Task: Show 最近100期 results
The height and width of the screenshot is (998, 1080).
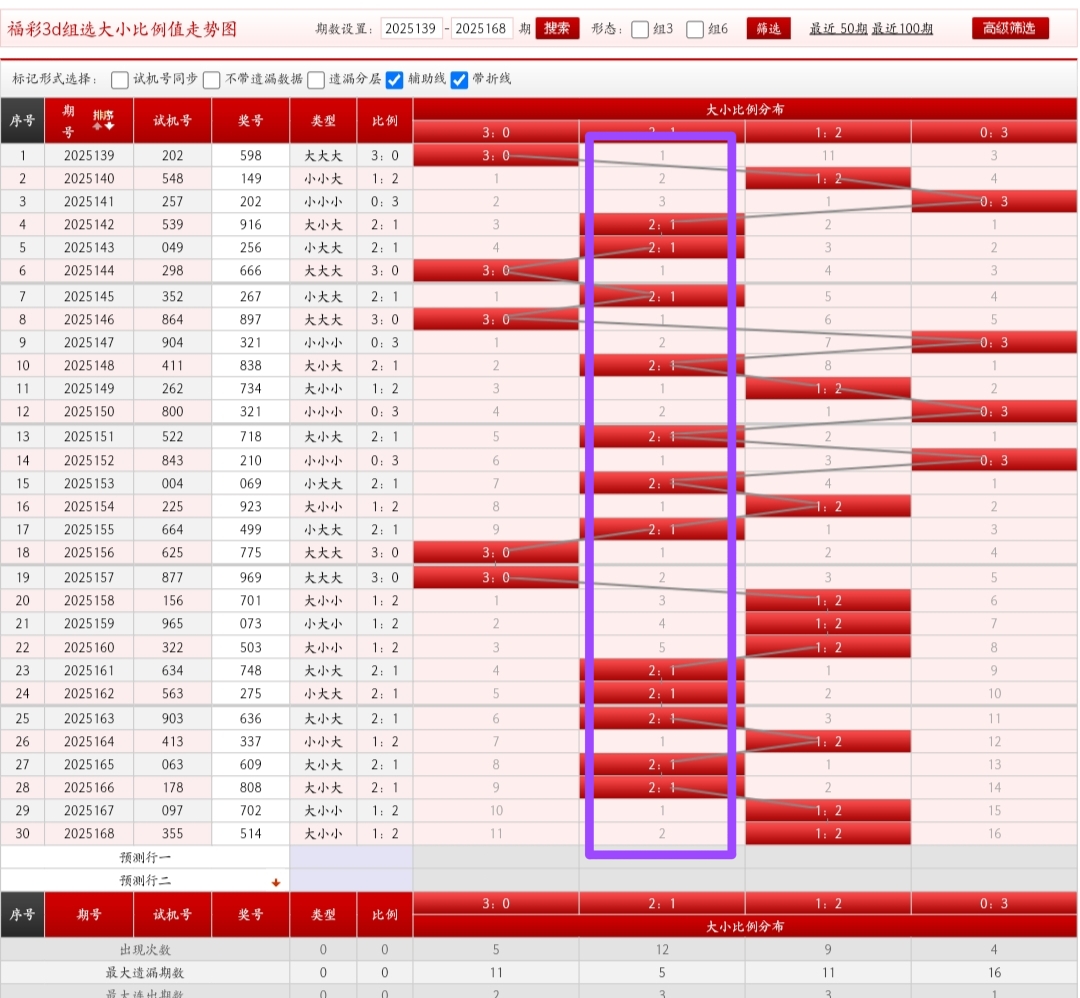Action: [x=902, y=29]
